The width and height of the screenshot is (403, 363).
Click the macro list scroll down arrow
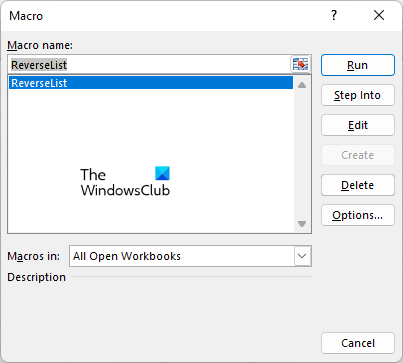click(x=302, y=224)
